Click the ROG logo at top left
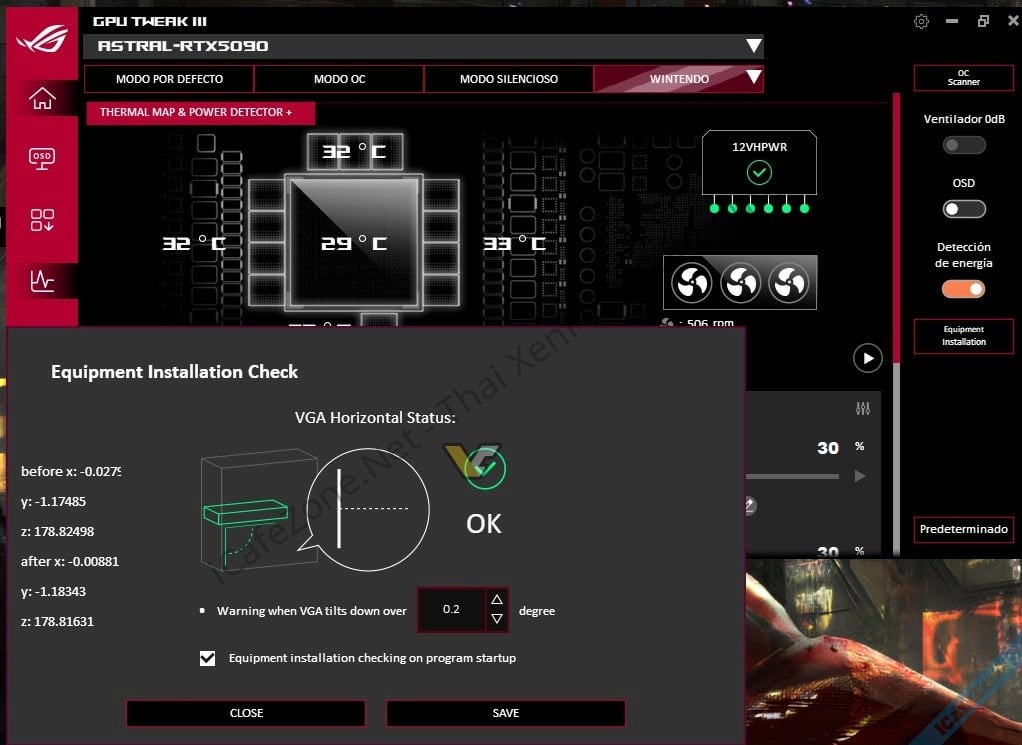Image resolution: width=1022 pixels, height=745 pixels. tap(40, 40)
